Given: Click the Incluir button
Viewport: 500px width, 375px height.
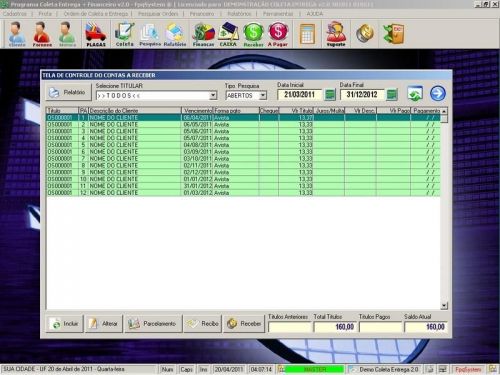Looking at the screenshot, I should coord(64,323).
